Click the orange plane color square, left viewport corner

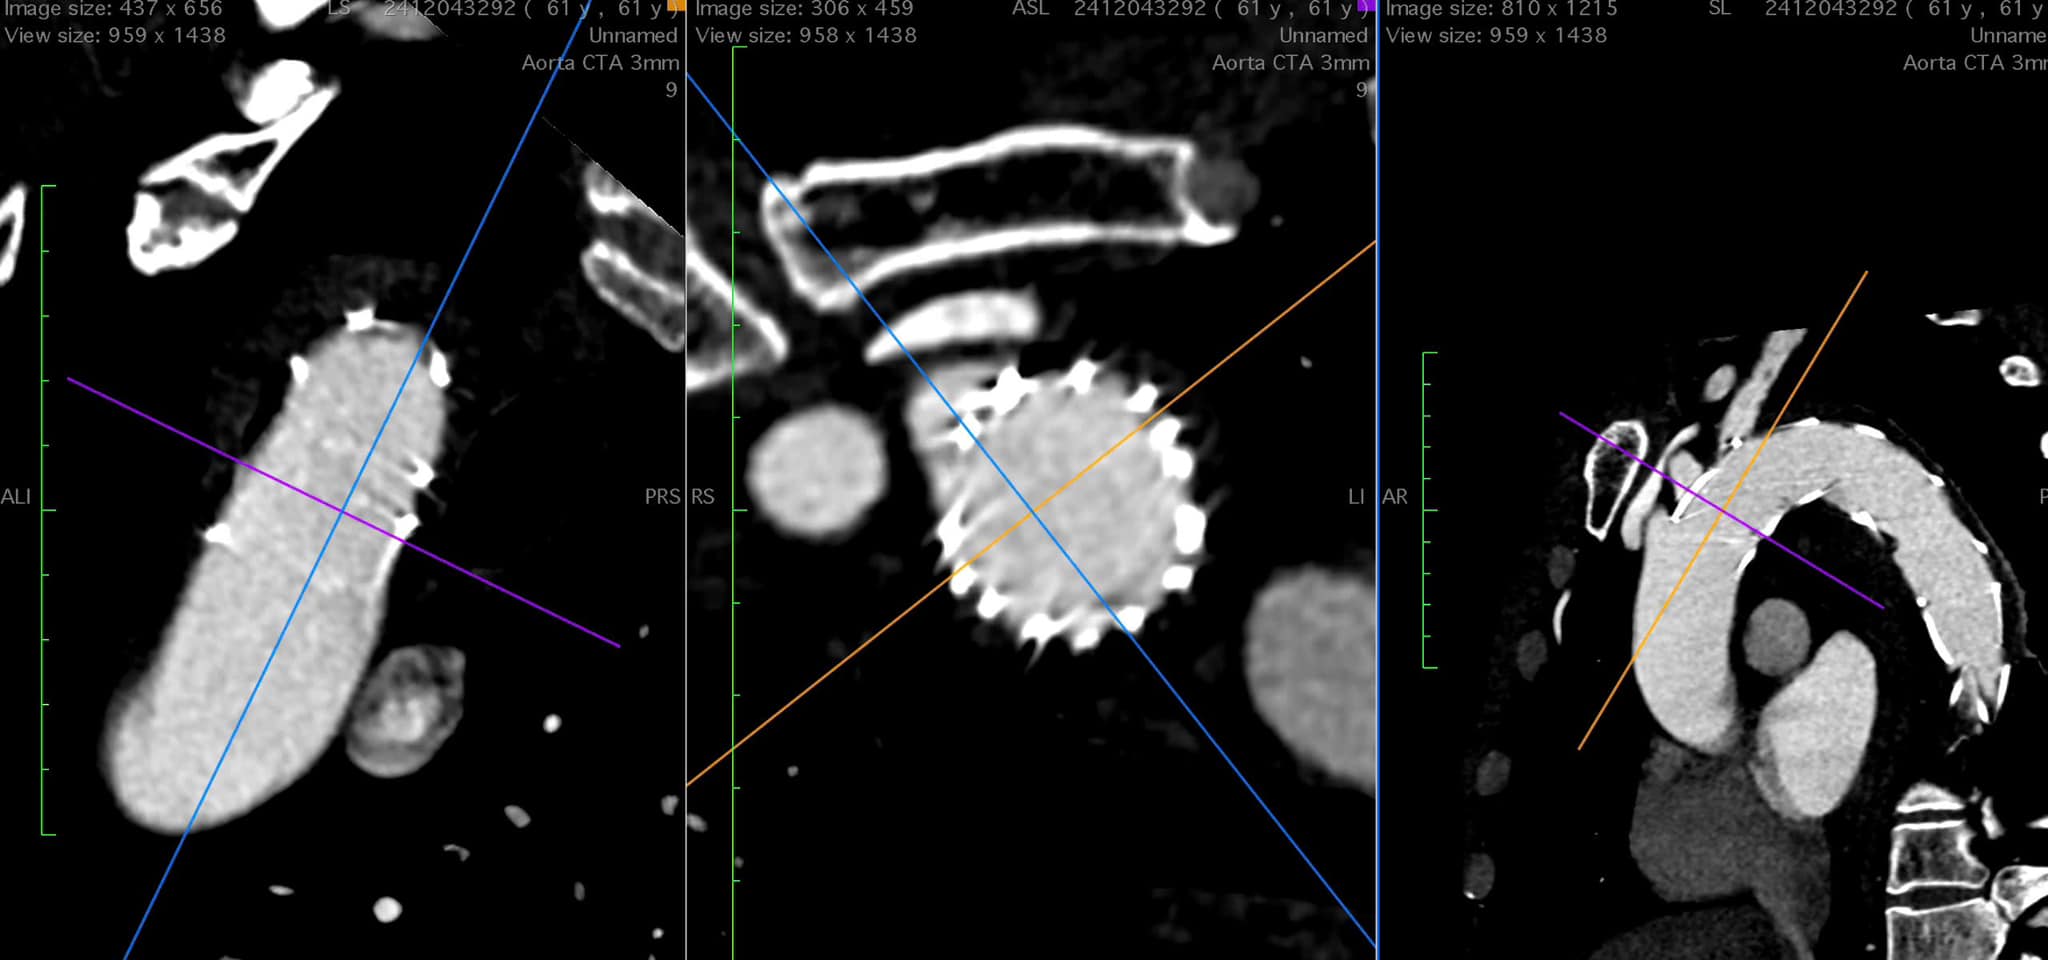676,5
